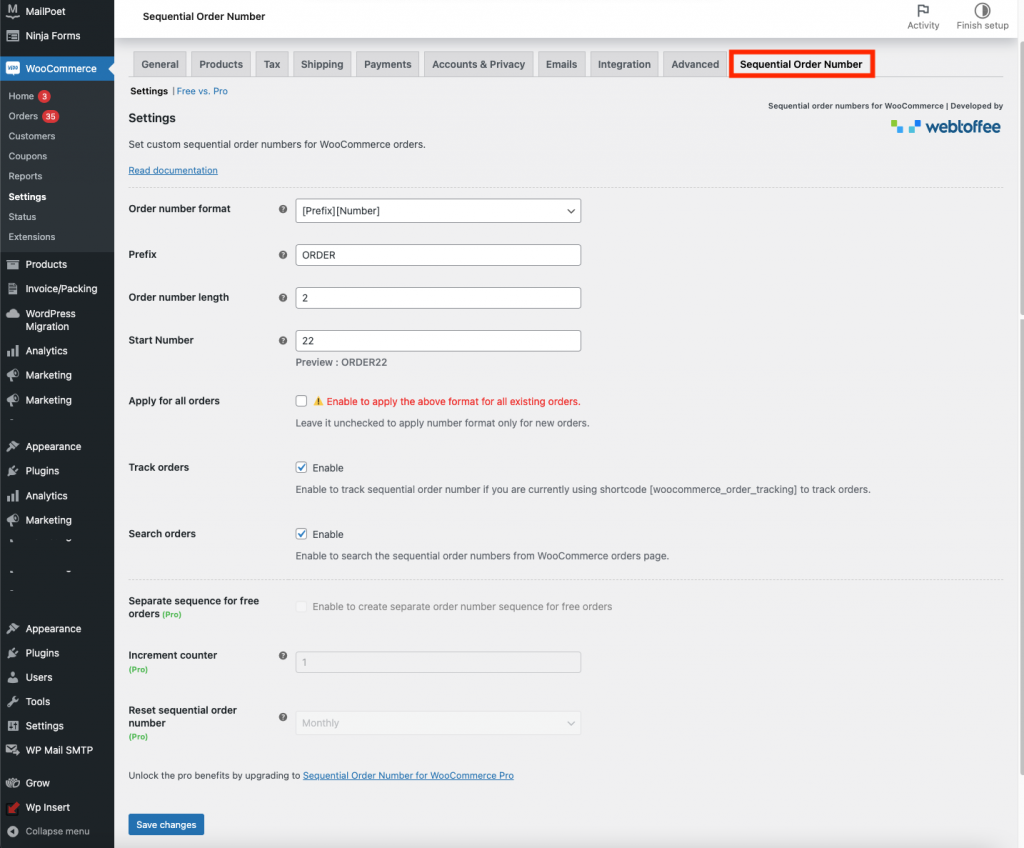This screenshot has height=848, width=1024.
Task: Click the WordPress Migration cloud icon
Action: point(12,314)
